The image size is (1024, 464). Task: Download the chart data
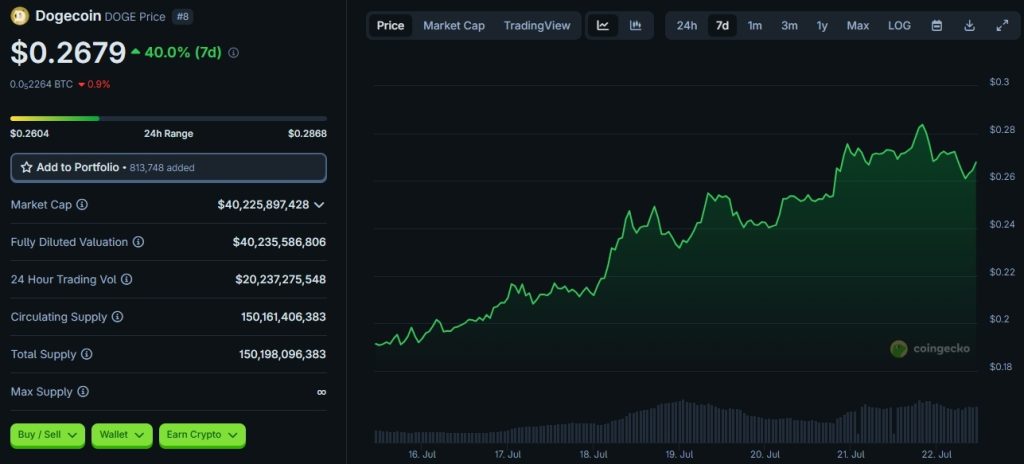tap(969, 26)
